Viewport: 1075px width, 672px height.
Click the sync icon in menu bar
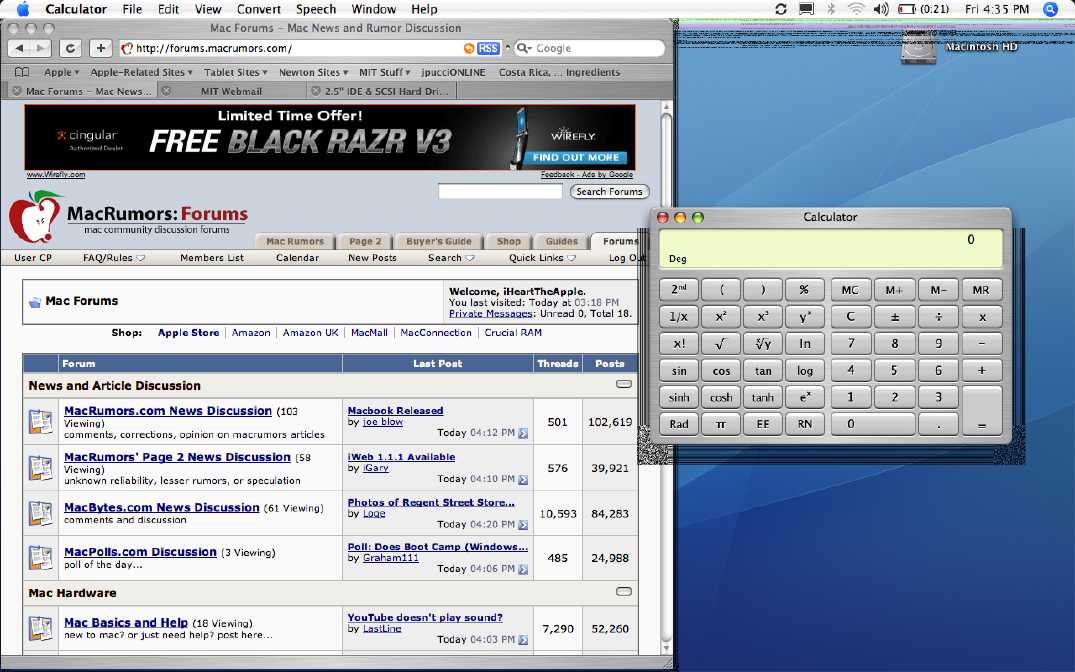point(781,9)
